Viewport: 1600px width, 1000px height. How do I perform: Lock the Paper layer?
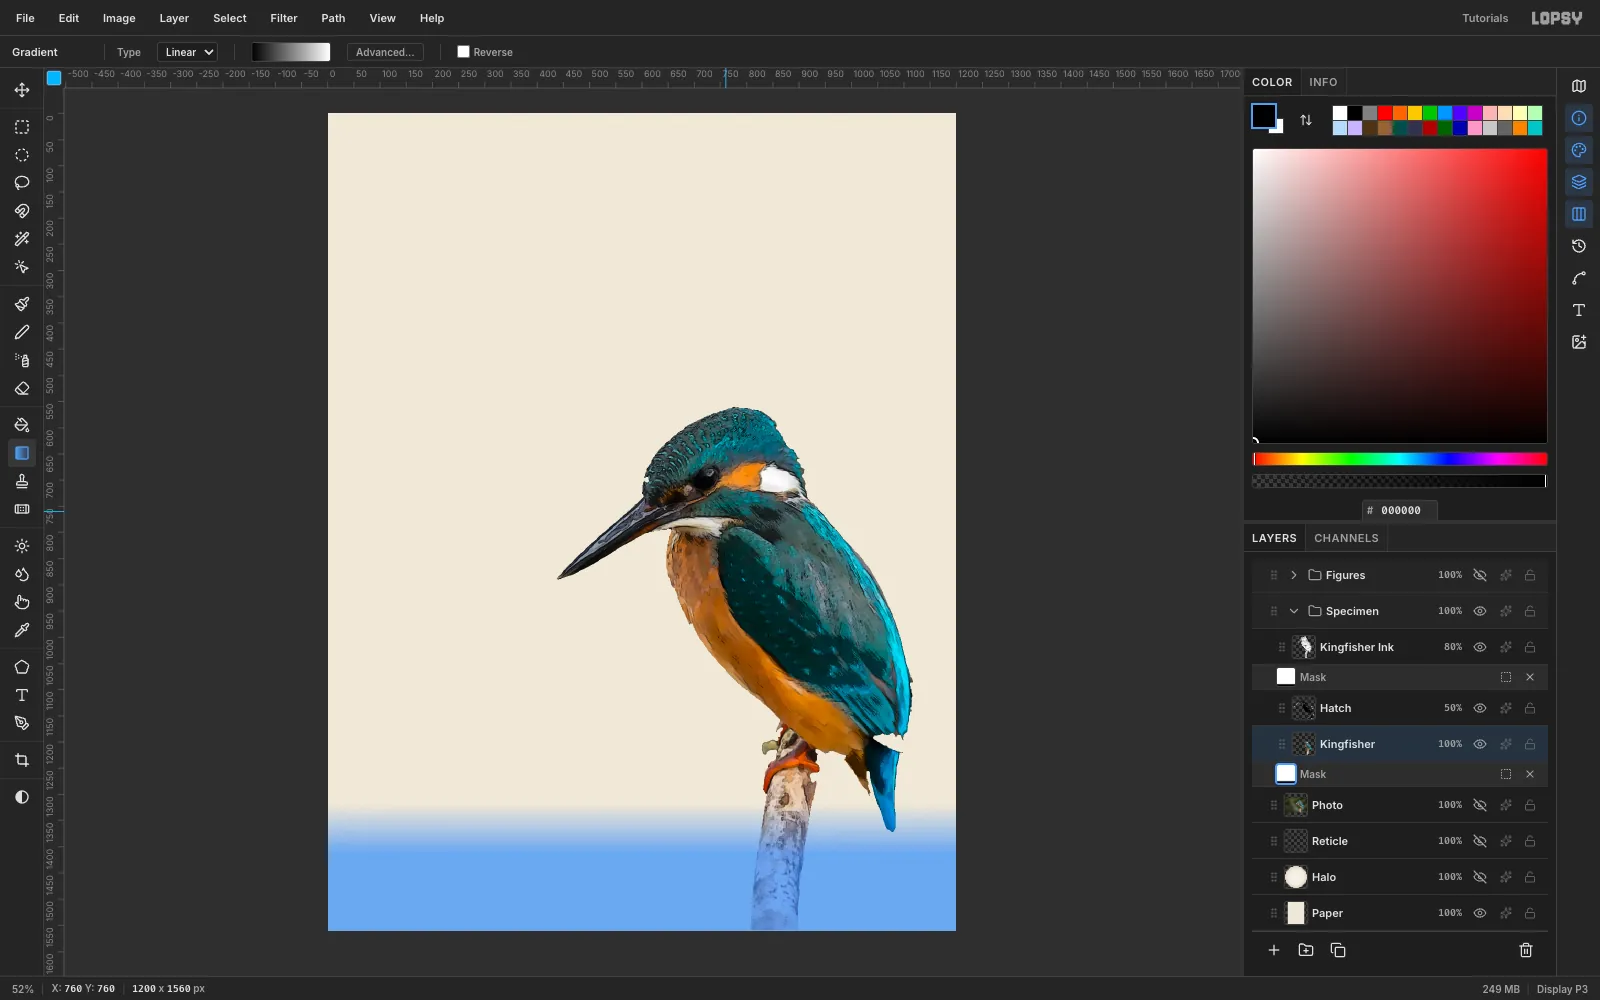(x=1530, y=913)
